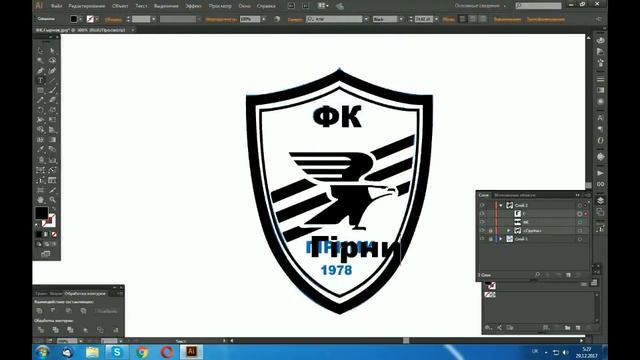Apply Unite shape mode in Pathfinder

coord(40,311)
